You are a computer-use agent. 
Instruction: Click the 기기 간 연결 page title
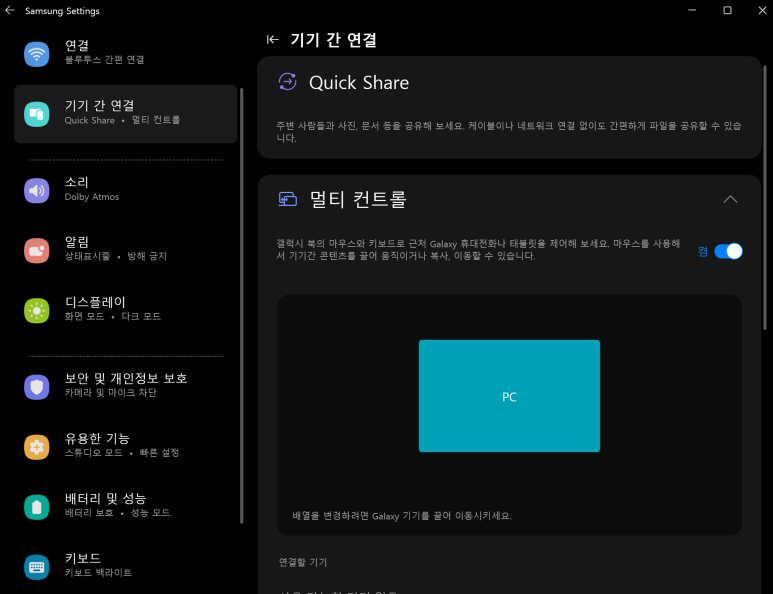point(333,40)
